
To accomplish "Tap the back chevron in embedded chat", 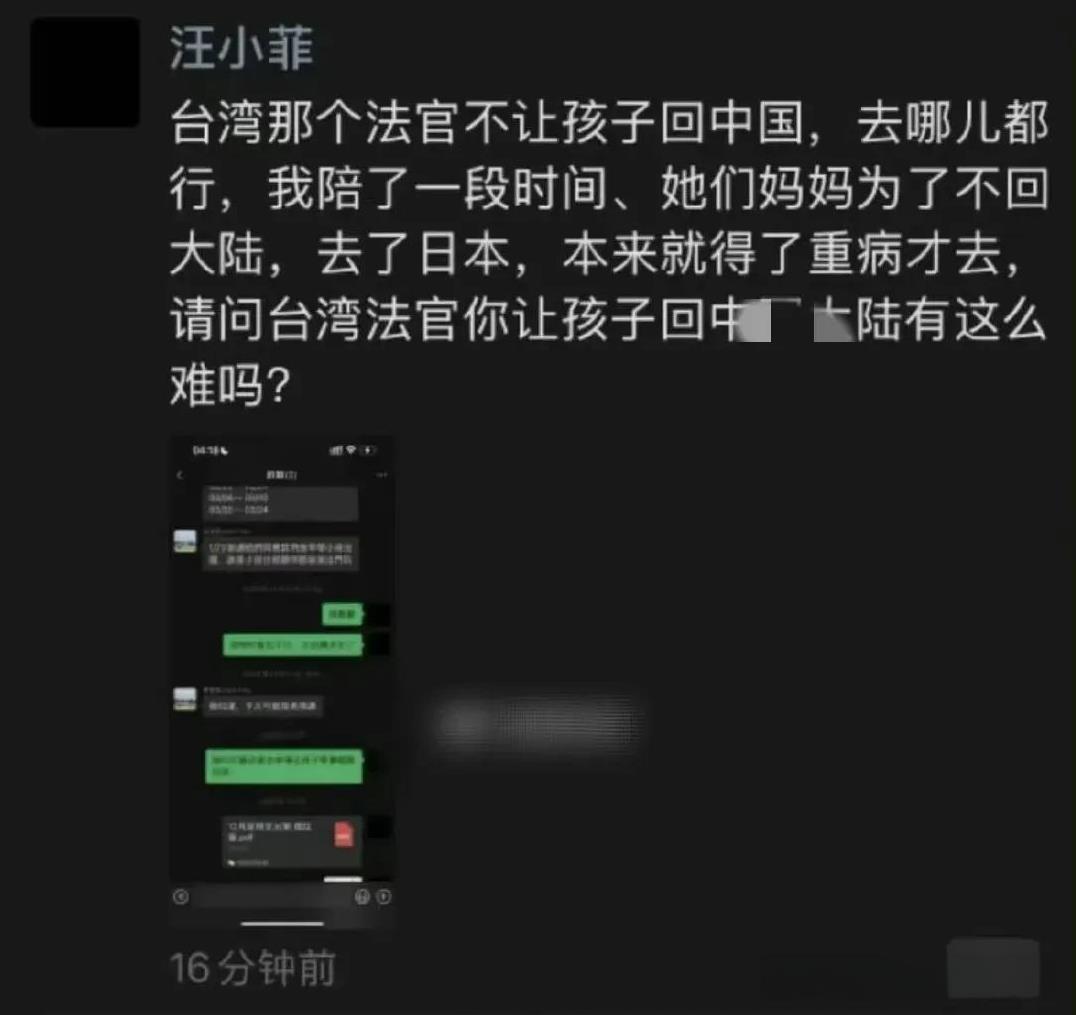I will coord(180,475).
